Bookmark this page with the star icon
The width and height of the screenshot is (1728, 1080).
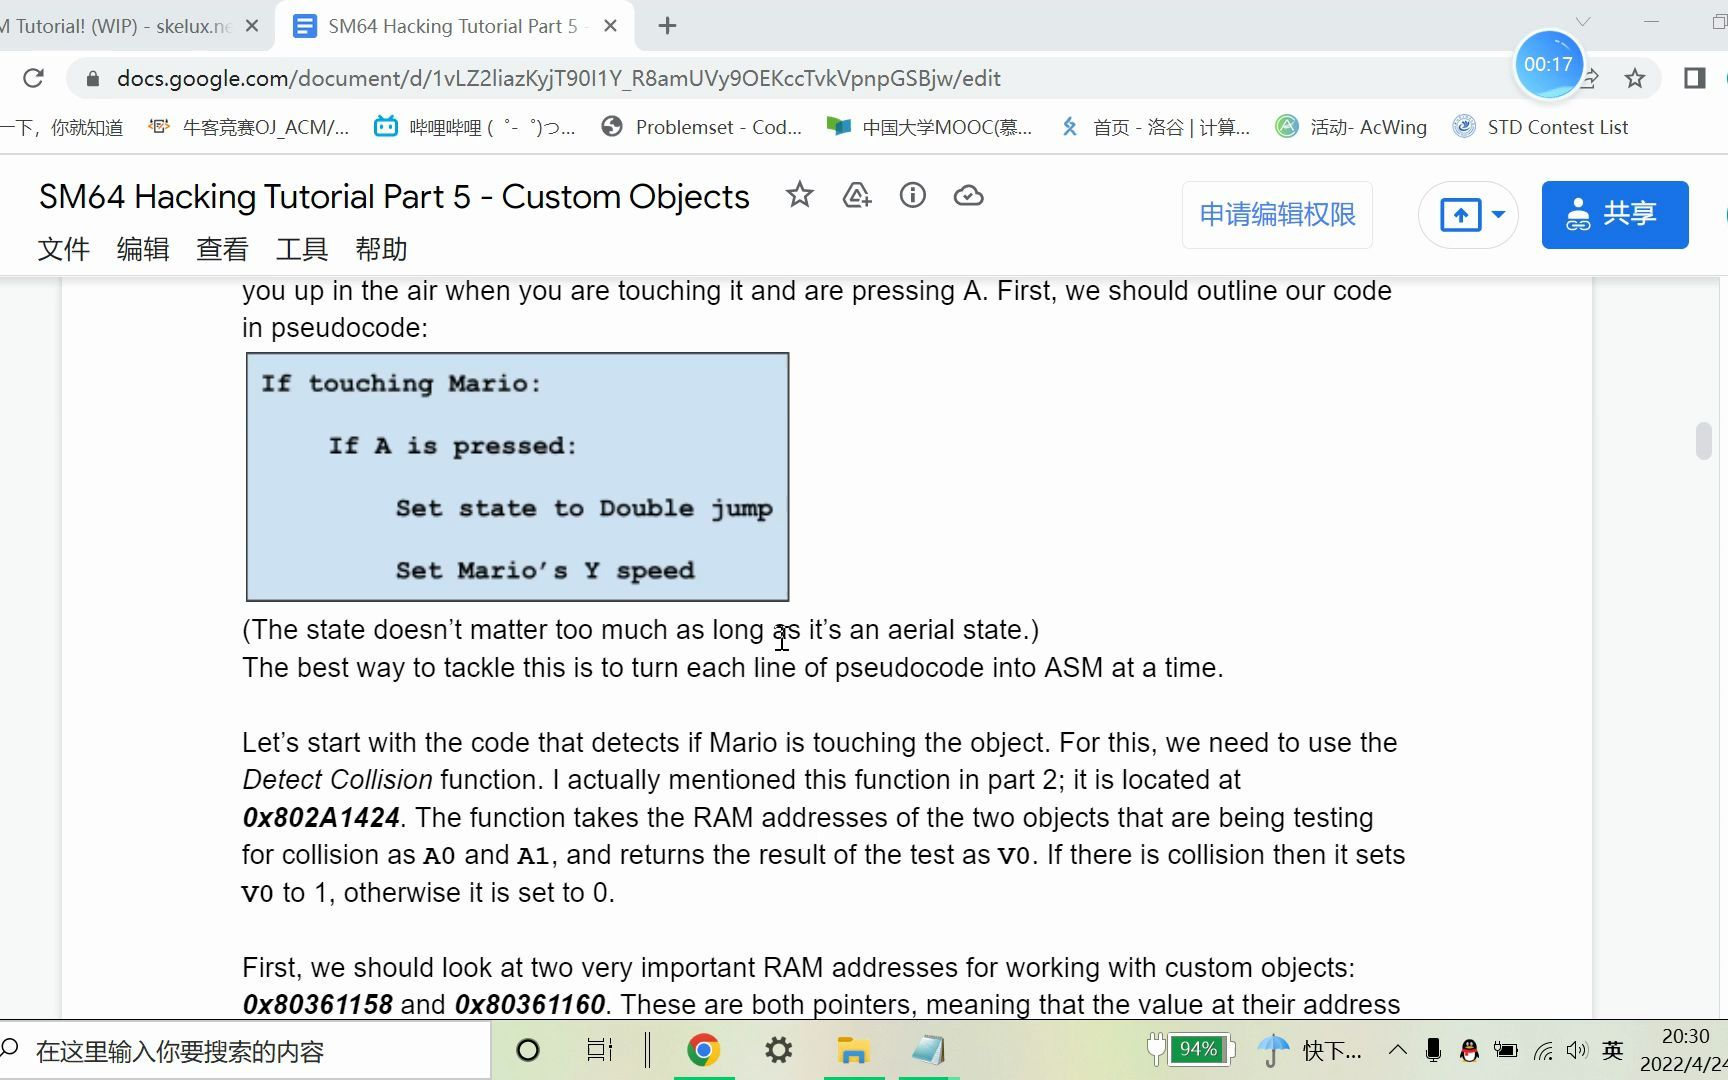pyautogui.click(x=1635, y=78)
